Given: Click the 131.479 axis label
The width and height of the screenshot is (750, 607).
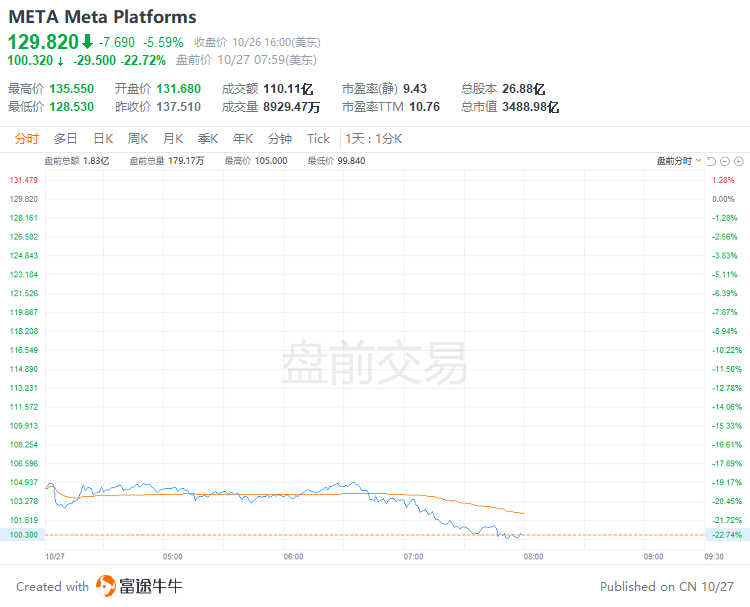Looking at the screenshot, I should 23,180.
